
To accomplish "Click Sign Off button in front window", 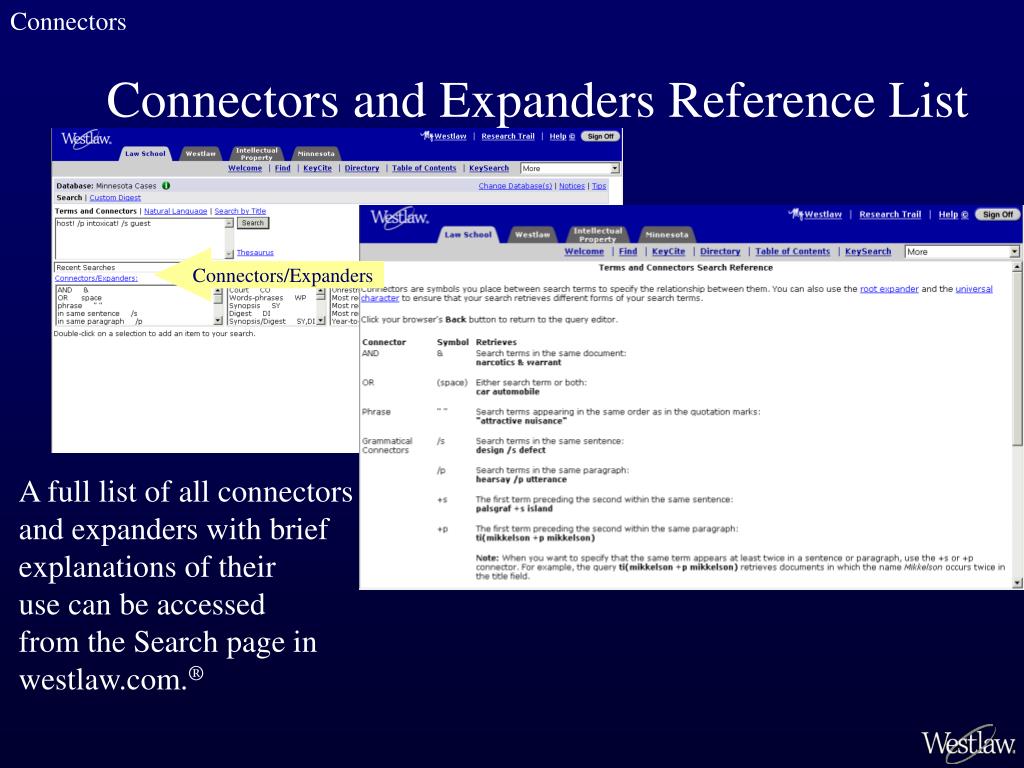I will pyautogui.click(x=997, y=214).
